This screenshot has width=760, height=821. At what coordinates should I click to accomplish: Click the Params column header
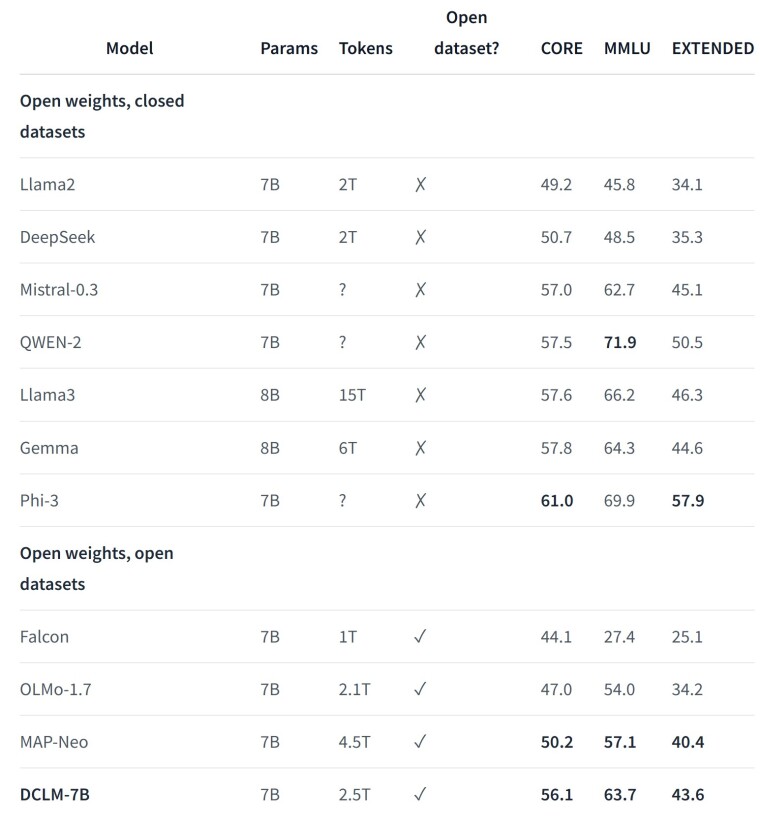289,48
